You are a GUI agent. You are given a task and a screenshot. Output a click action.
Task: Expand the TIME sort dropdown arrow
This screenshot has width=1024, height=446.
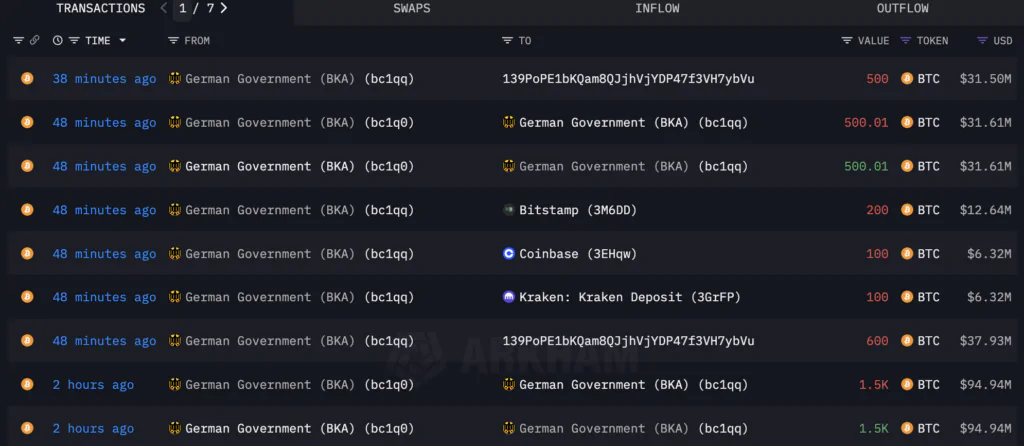point(123,41)
